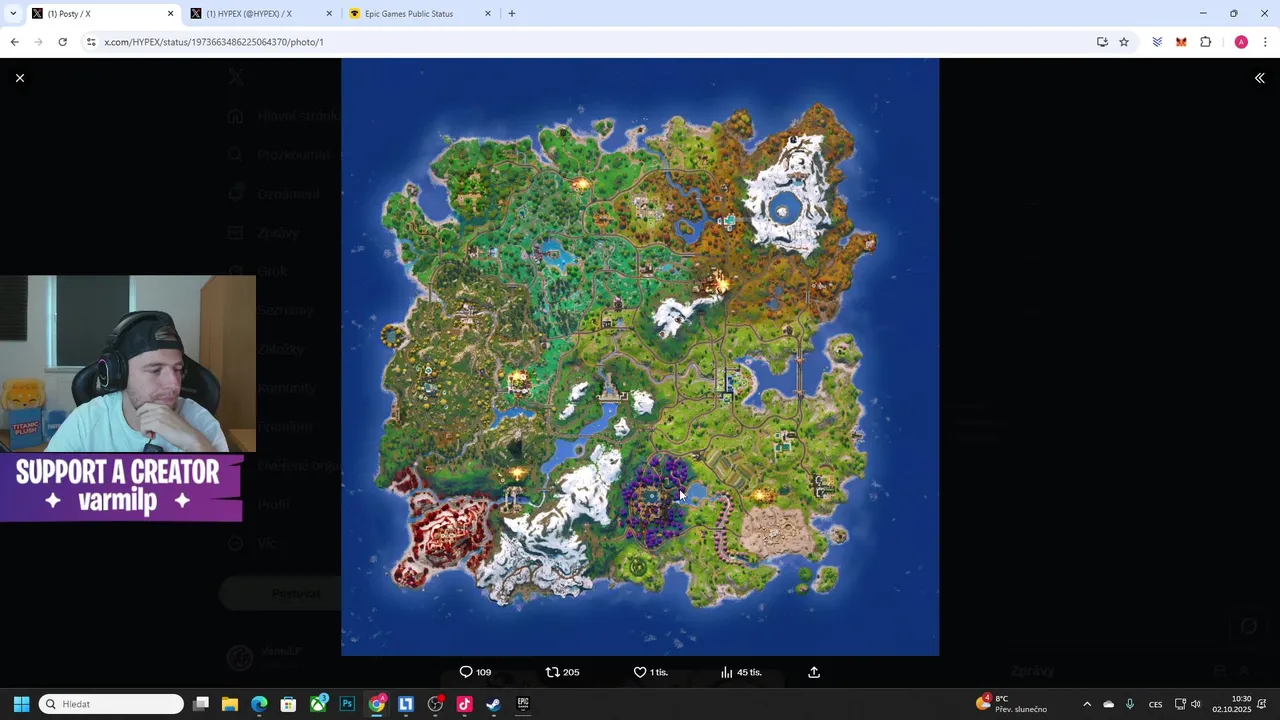Image resolution: width=1280 pixels, height=720 pixels.
Task: Open network settings tray icon
Action: pos(1180,704)
